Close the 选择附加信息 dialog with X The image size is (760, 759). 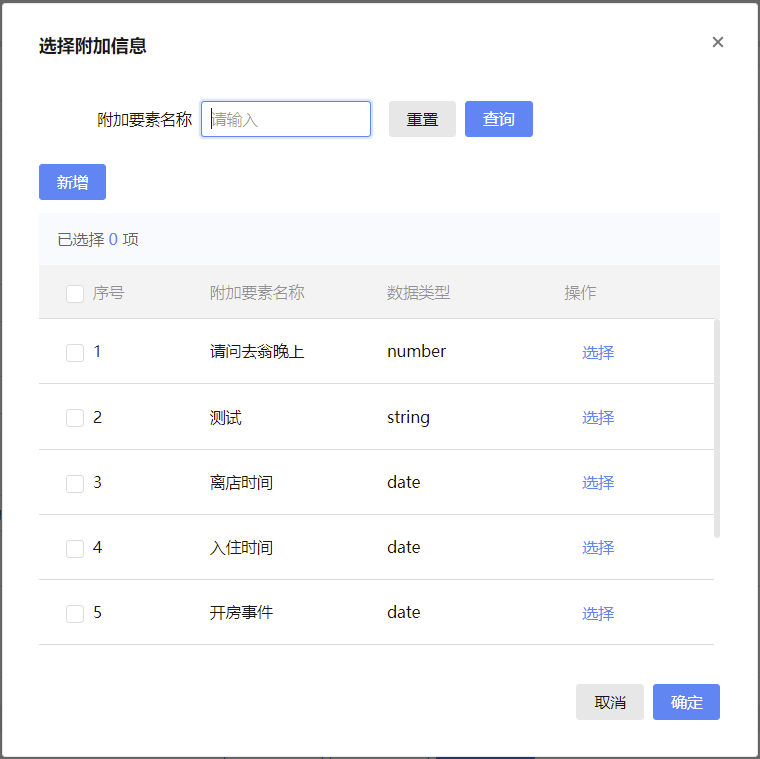pos(717,42)
